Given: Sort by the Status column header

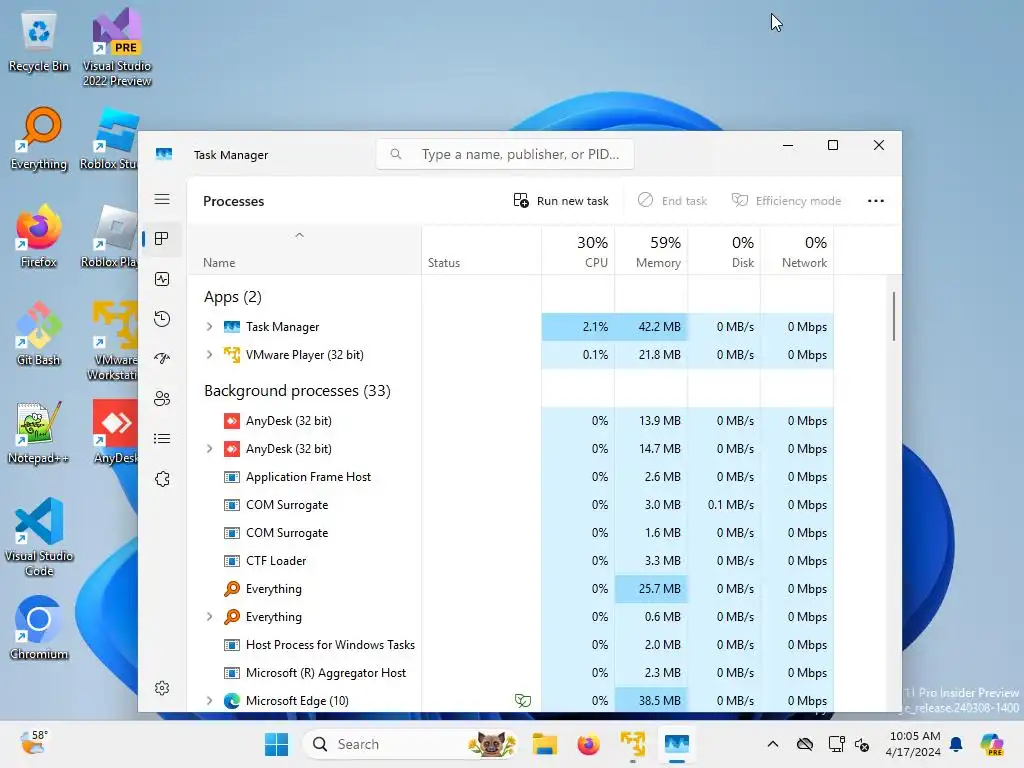Looking at the screenshot, I should 481,250.
